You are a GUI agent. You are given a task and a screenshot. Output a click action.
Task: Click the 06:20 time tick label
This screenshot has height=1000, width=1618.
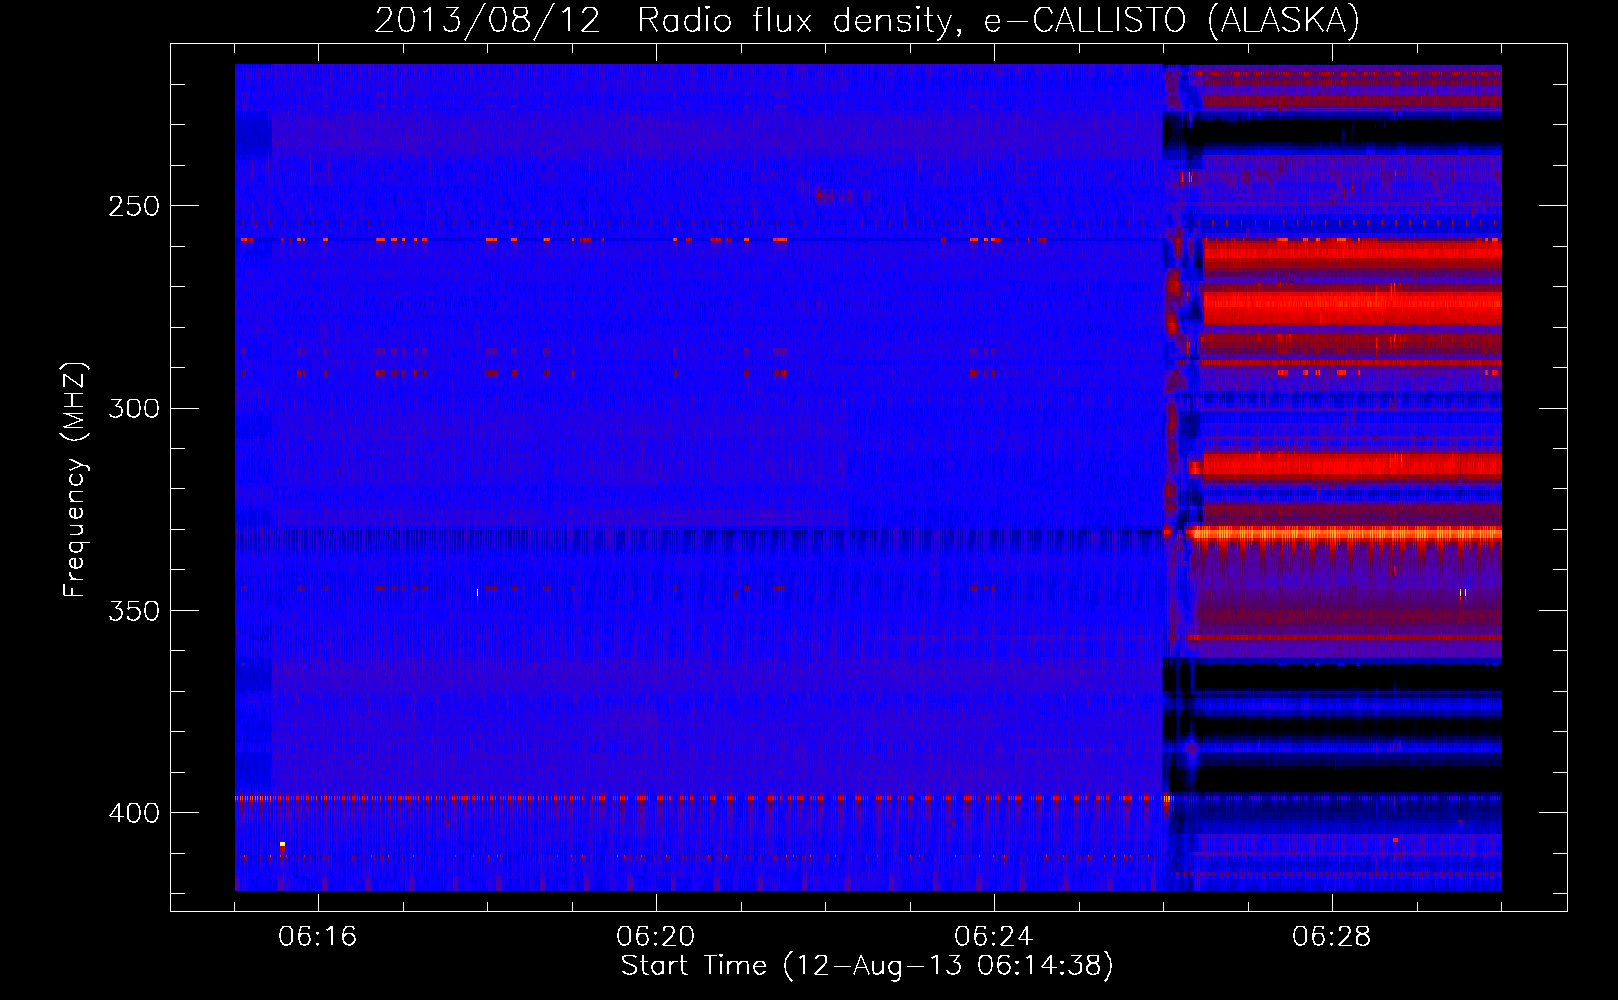coord(656,937)
